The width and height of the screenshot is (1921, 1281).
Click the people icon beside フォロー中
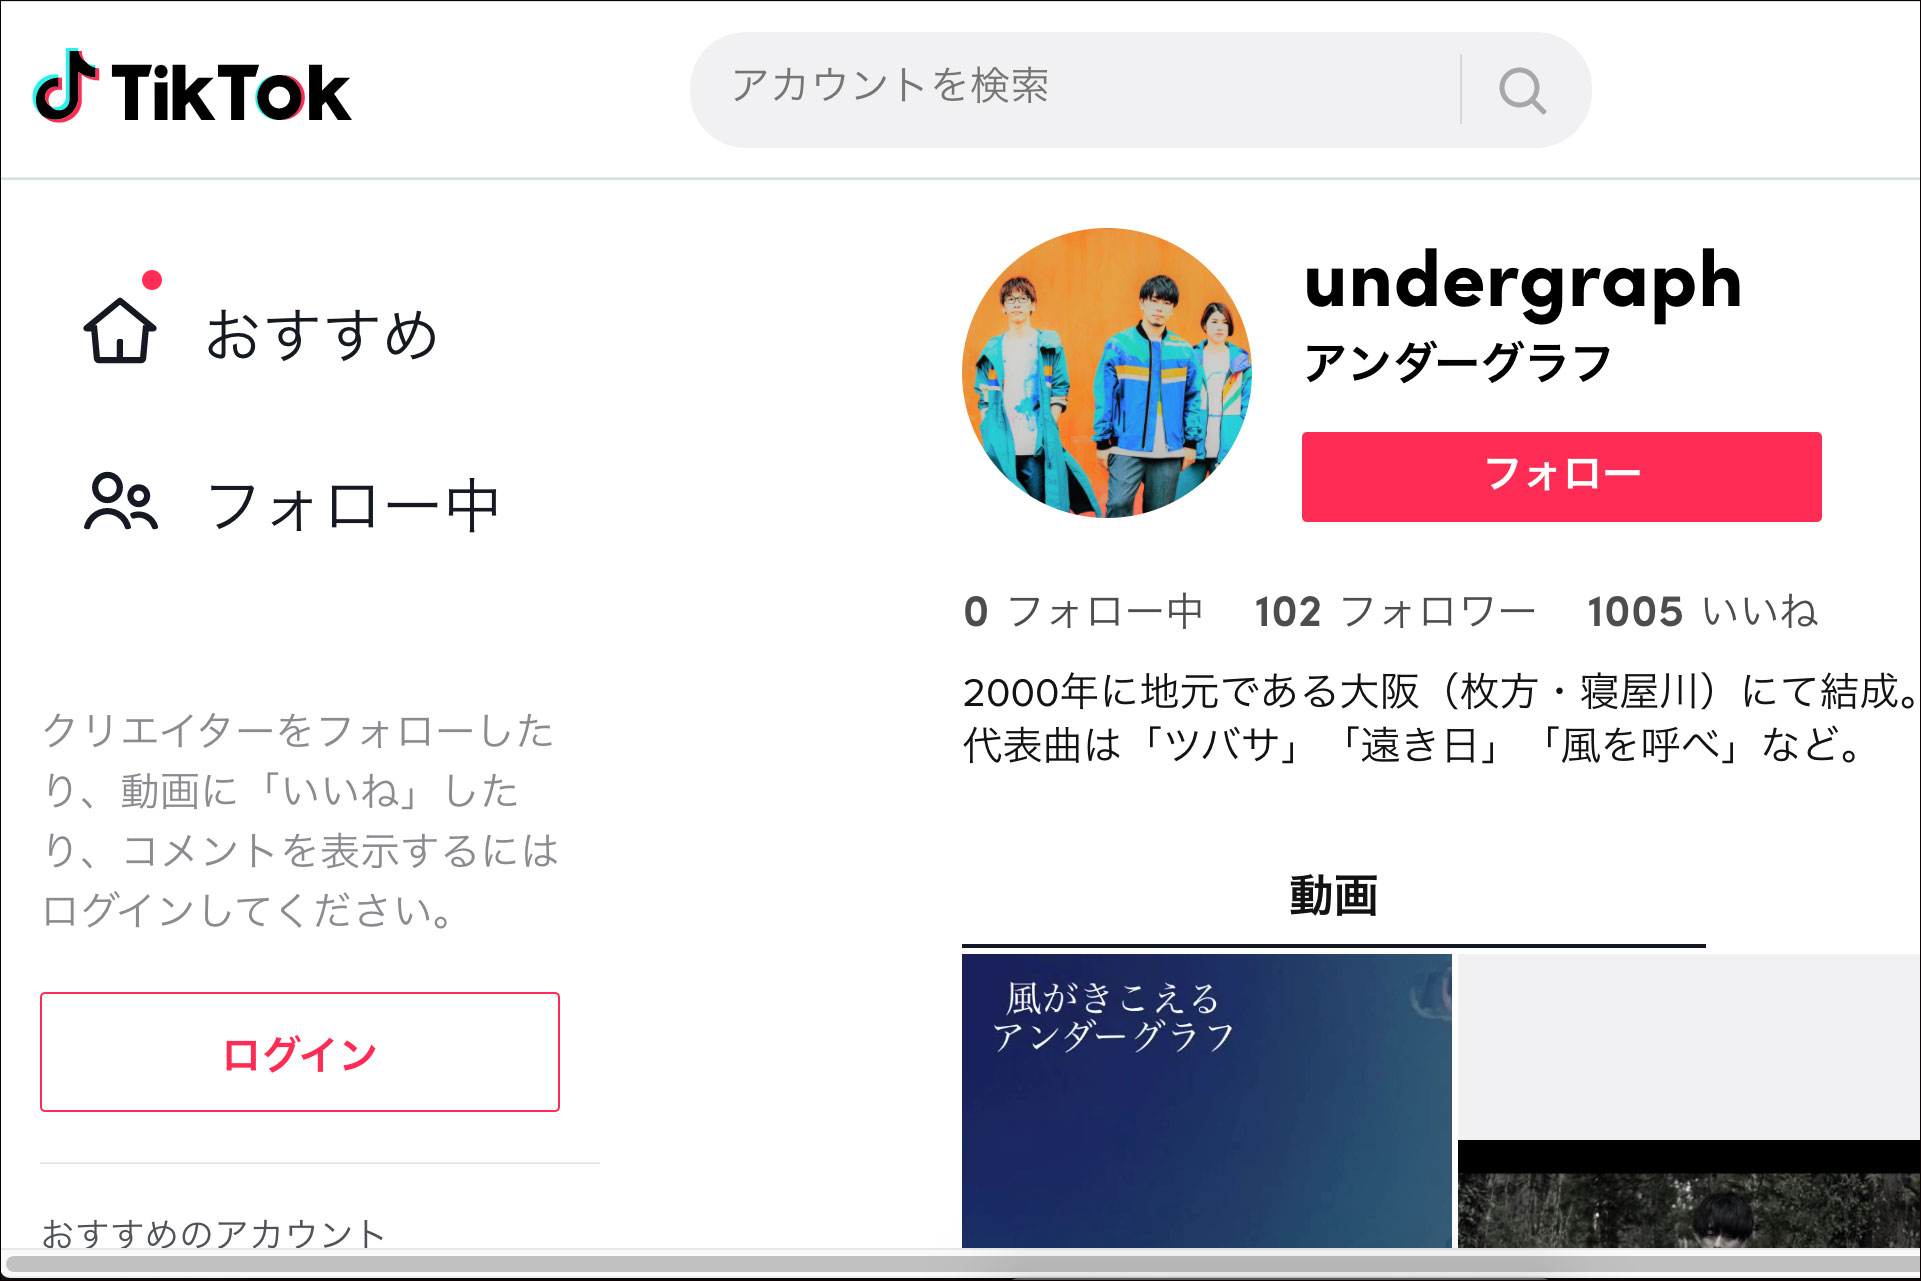121,500
